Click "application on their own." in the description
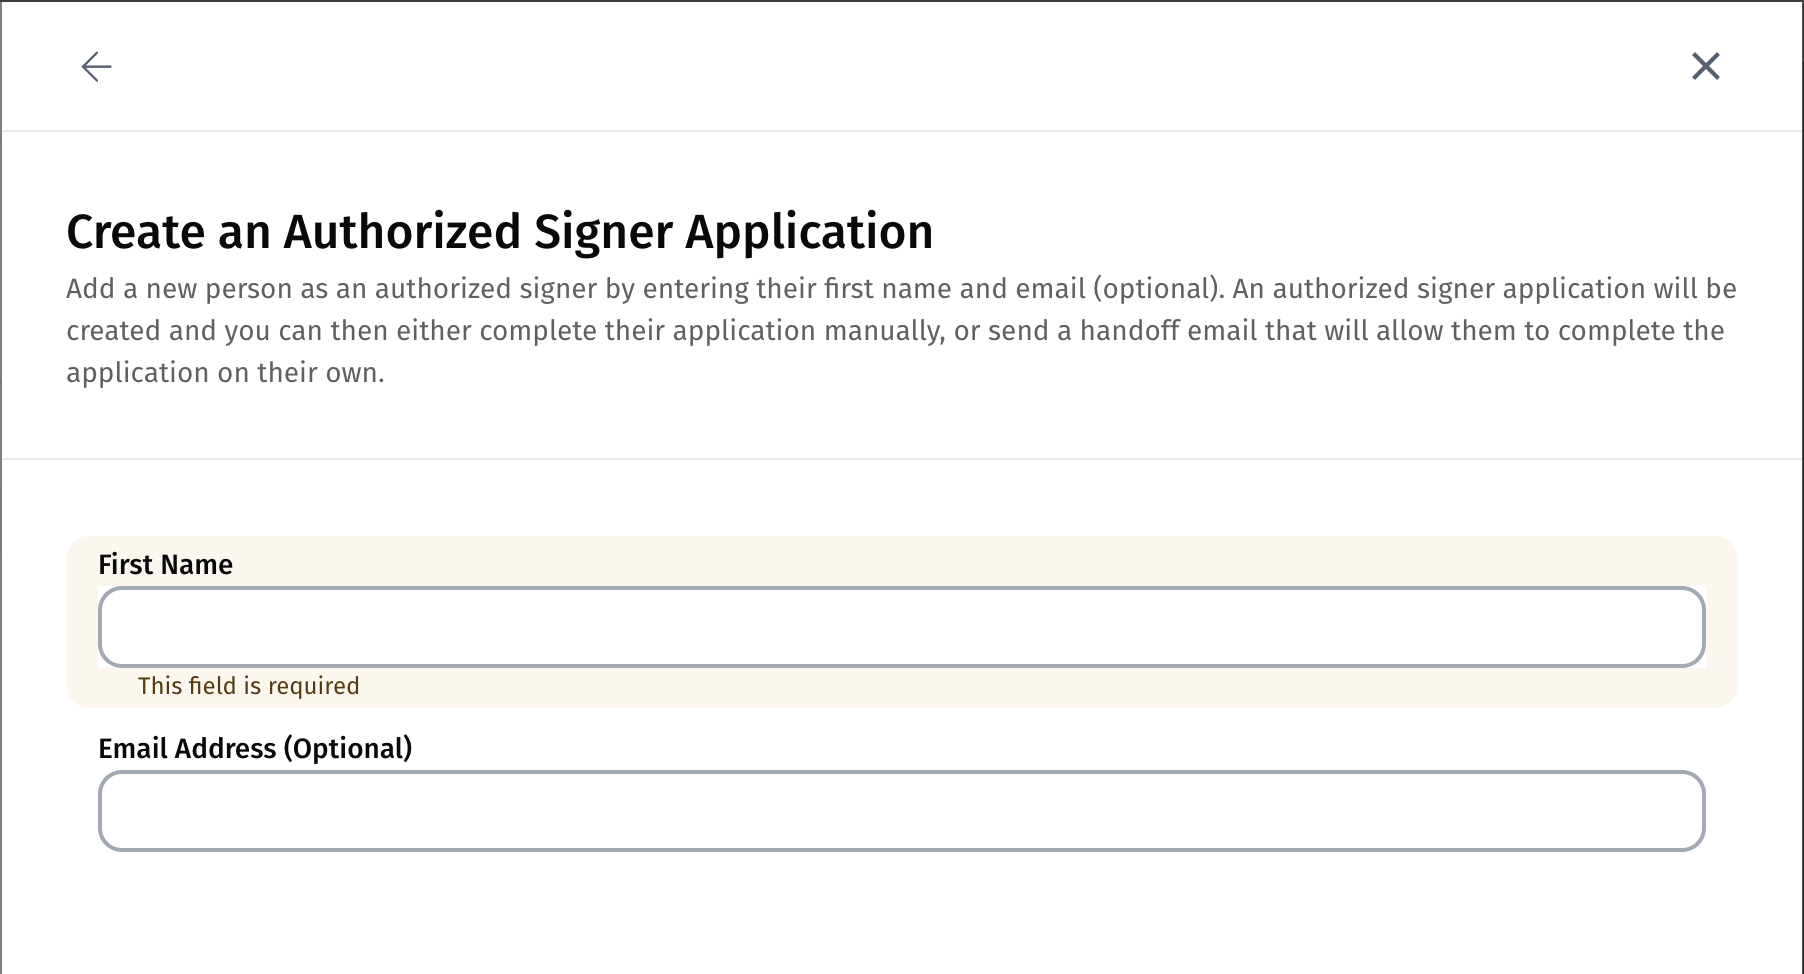 click(225, 373)
